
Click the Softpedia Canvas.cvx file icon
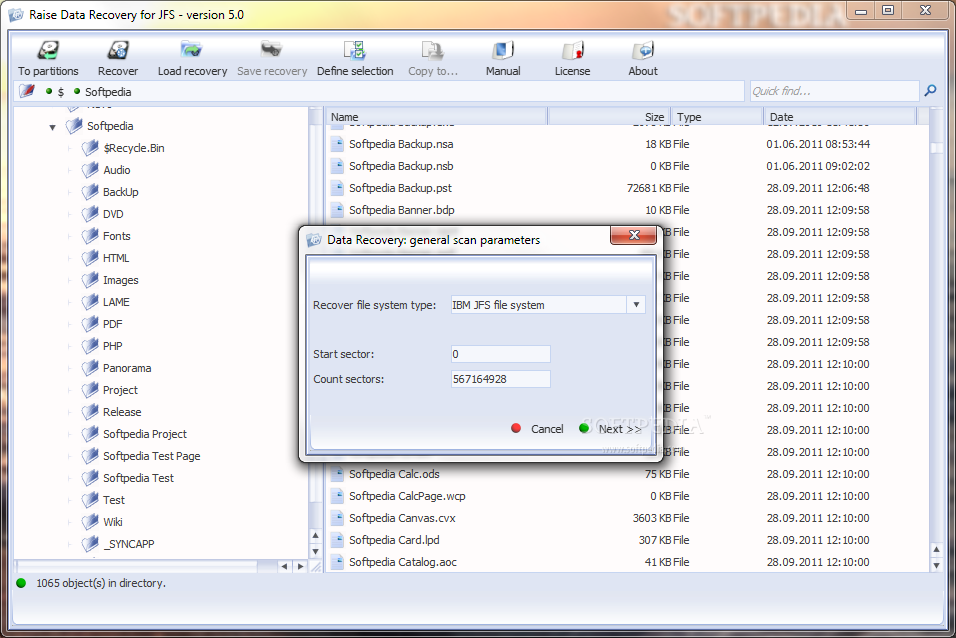pos(337,518)
